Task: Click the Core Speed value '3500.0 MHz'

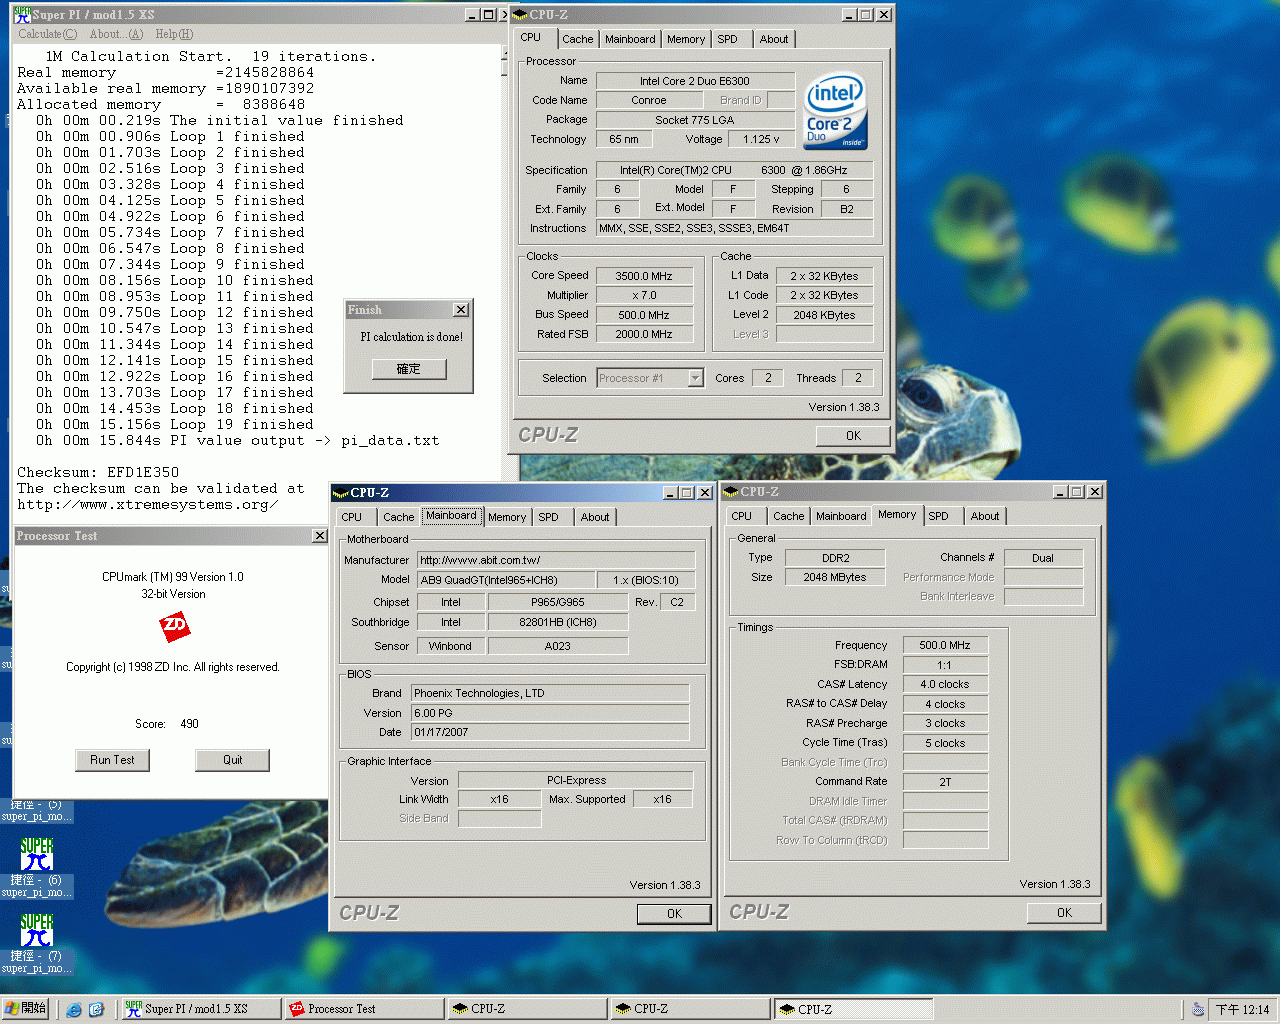Action: click(x=644, y=276)
